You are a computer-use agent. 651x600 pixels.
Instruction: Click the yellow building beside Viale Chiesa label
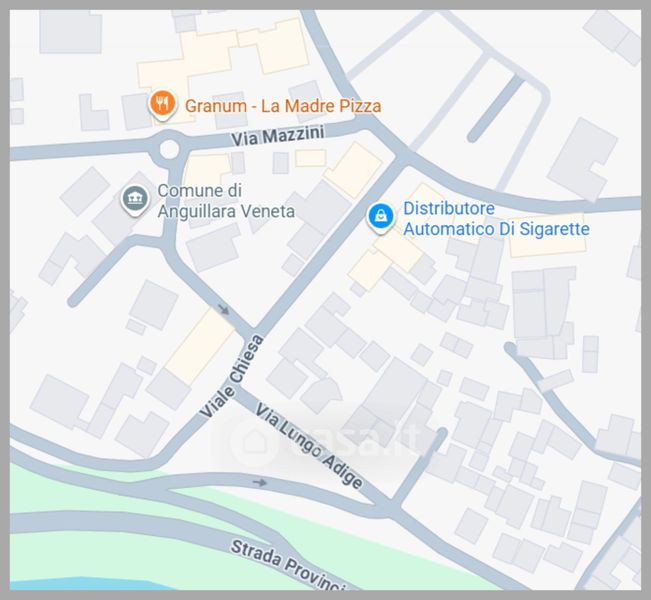click(x=200, y=346)
